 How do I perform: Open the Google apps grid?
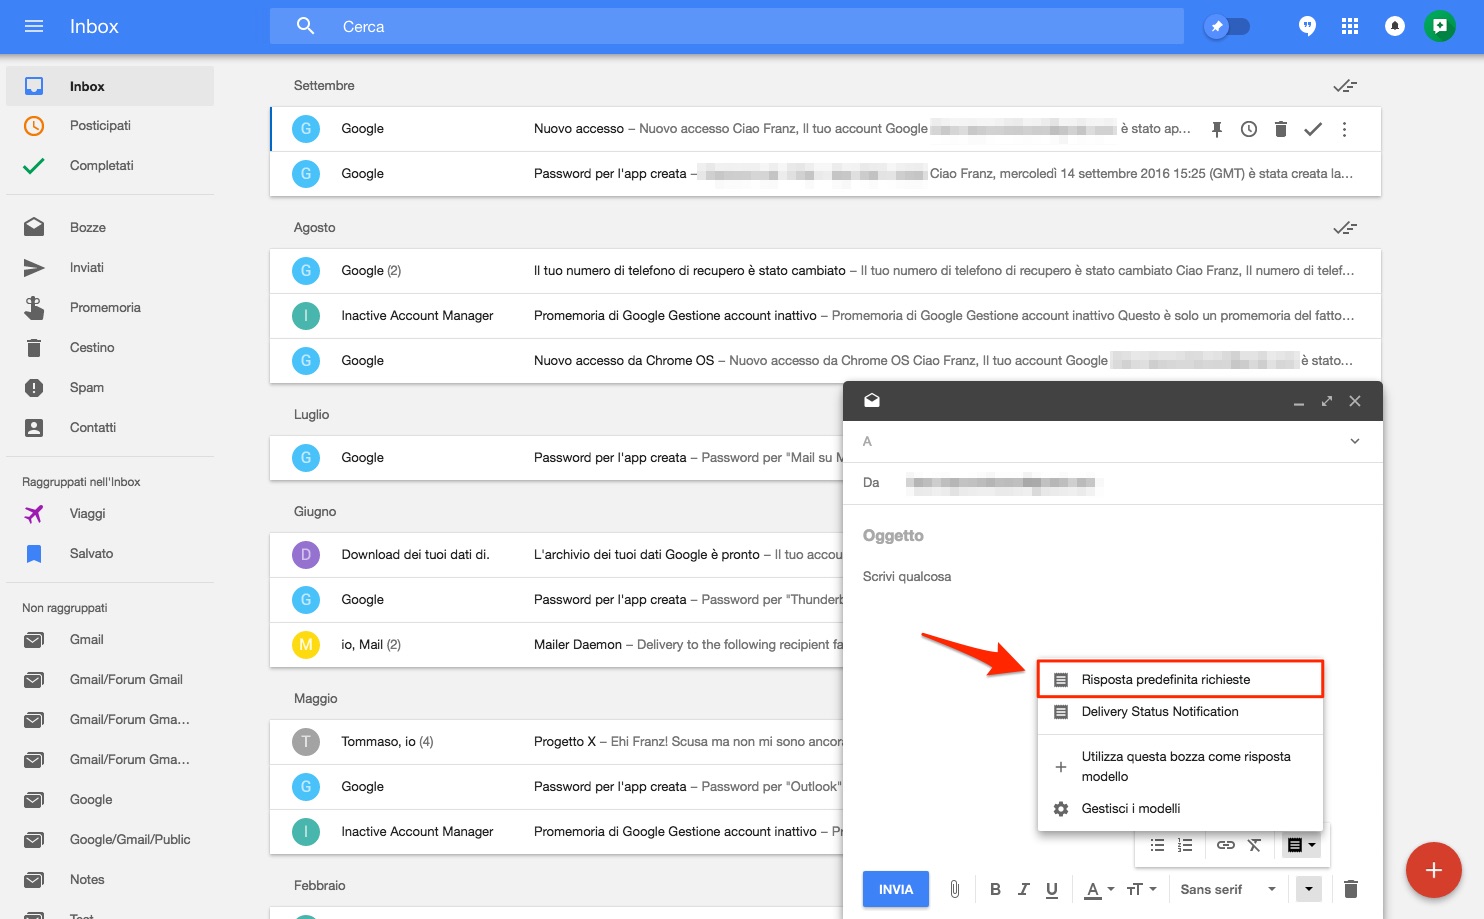[1350, 26]
